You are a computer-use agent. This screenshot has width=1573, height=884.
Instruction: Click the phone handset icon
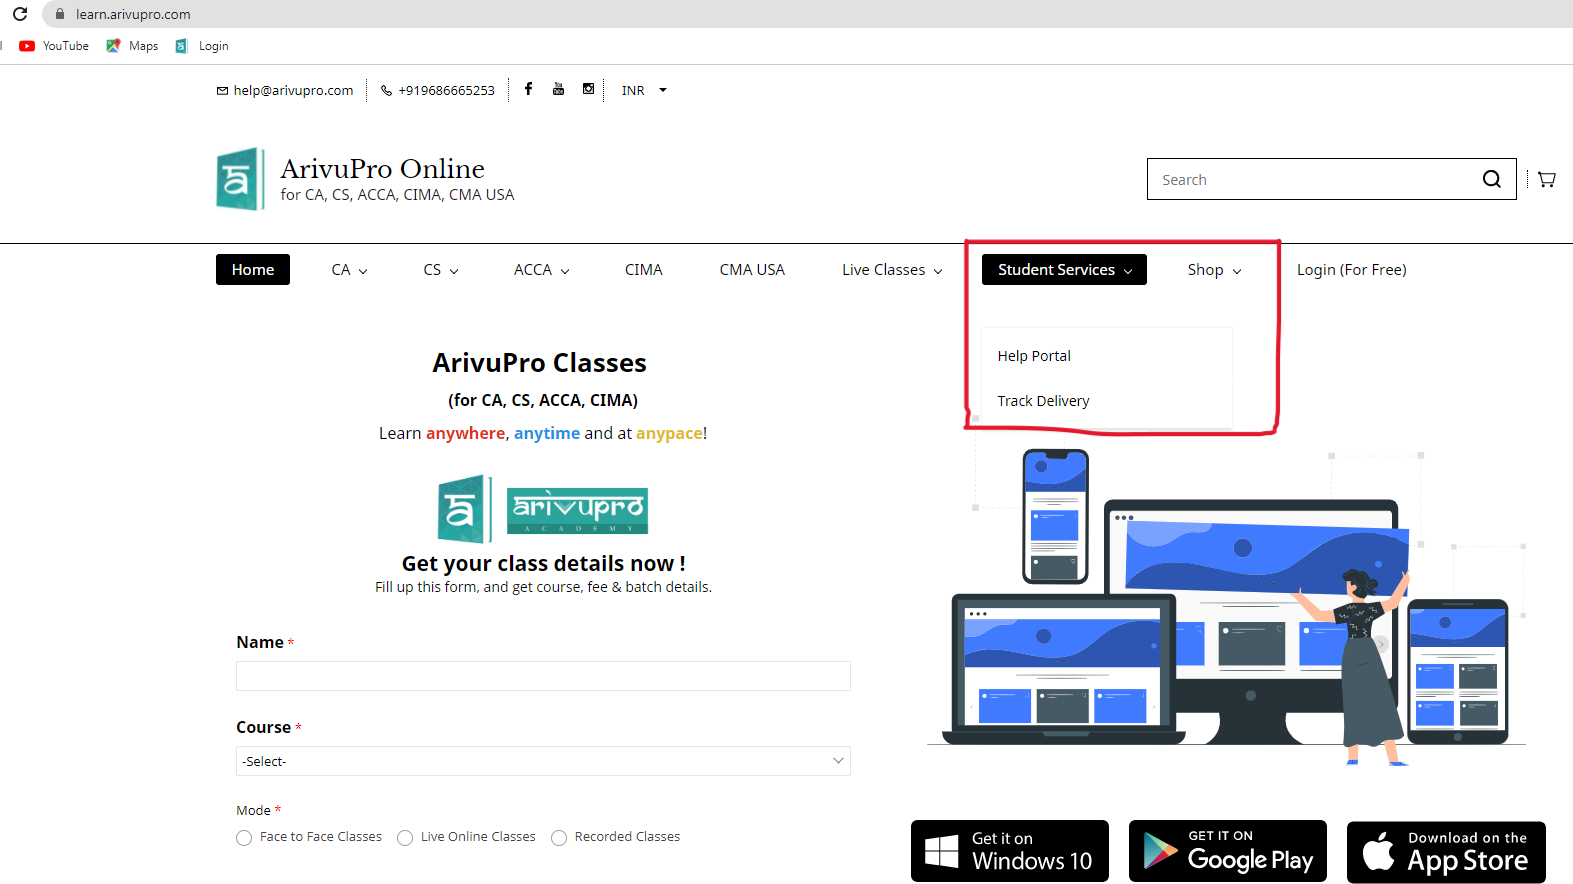[386, 91]
